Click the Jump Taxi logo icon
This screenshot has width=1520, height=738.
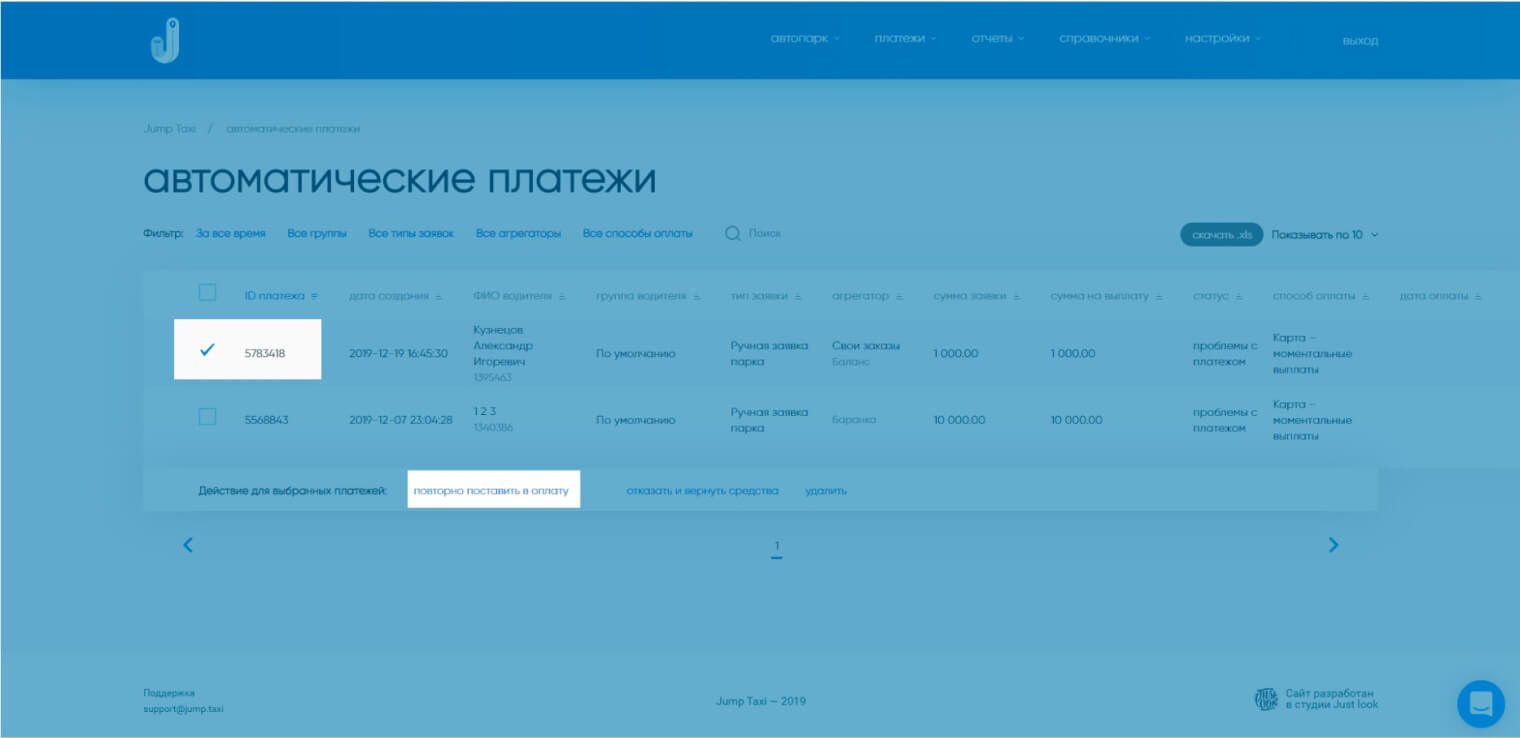click(164, 41)
